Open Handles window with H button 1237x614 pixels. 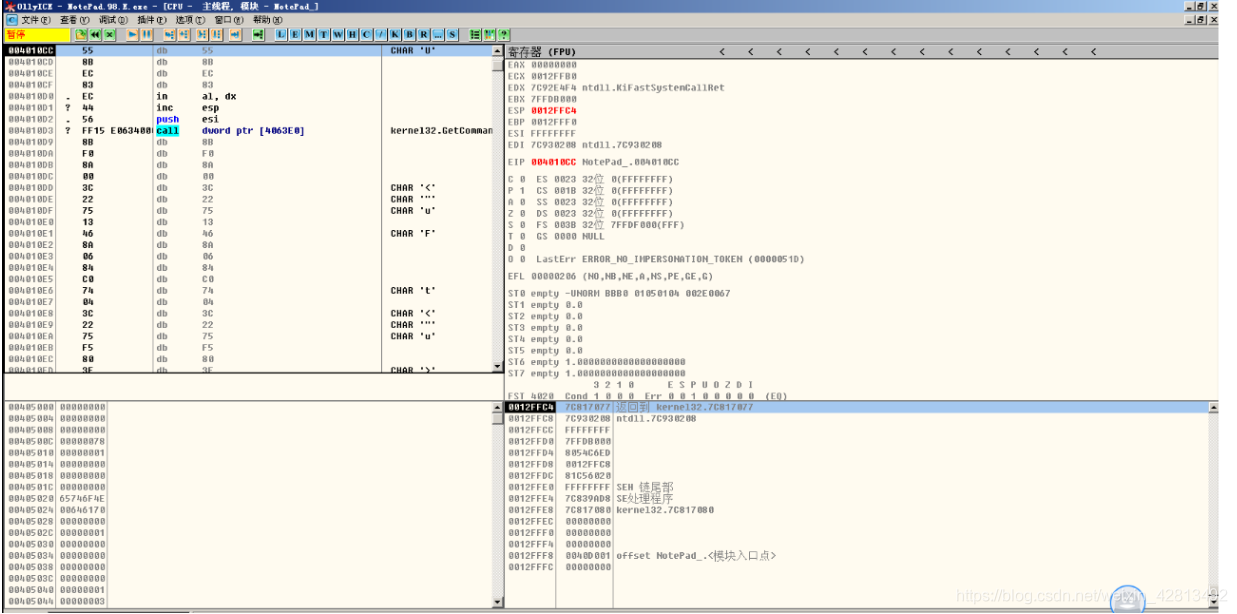point(352,34)
